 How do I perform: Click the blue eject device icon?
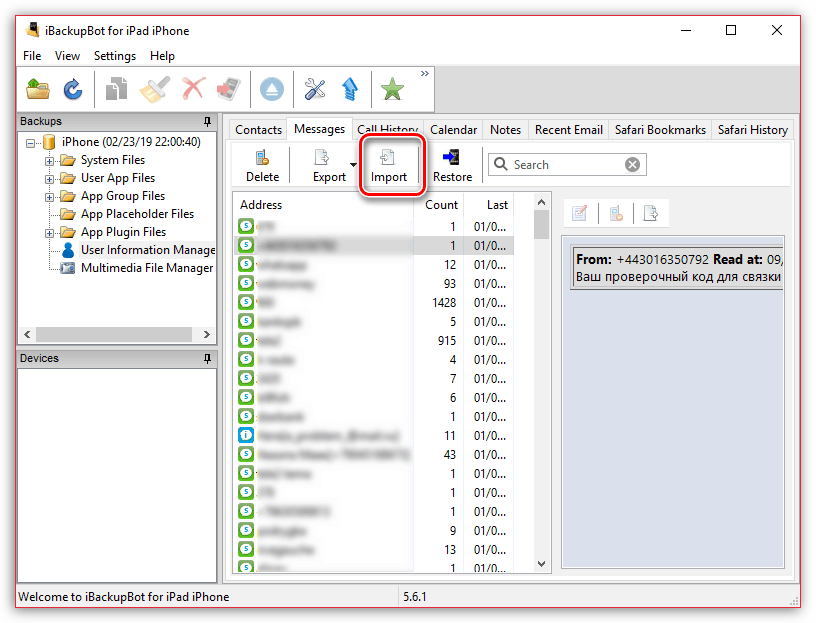click(x=272, y=89)
